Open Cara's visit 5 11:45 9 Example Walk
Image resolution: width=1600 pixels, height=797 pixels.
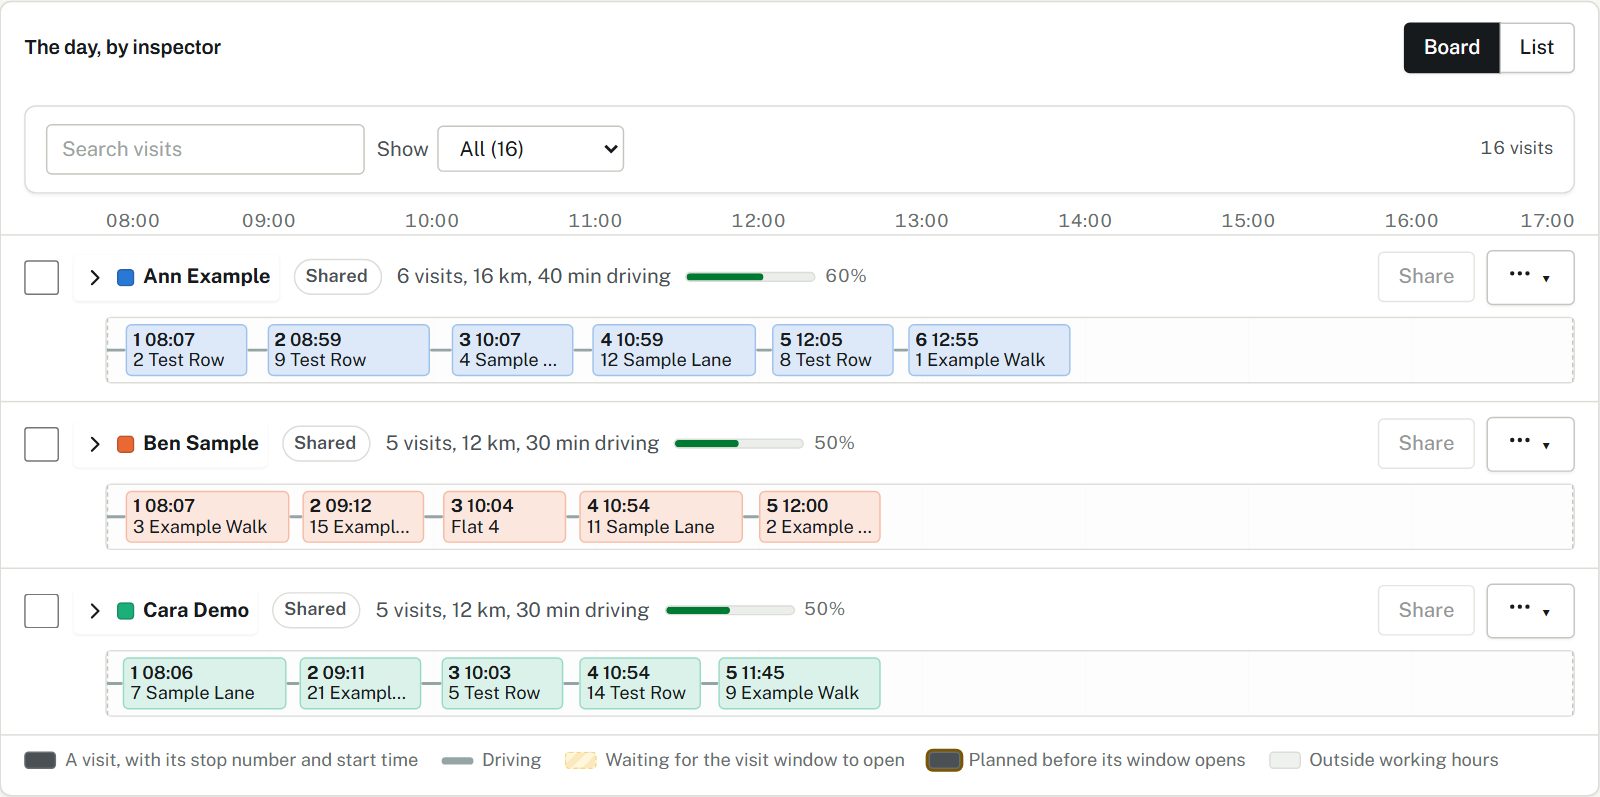tap(799, 683)
